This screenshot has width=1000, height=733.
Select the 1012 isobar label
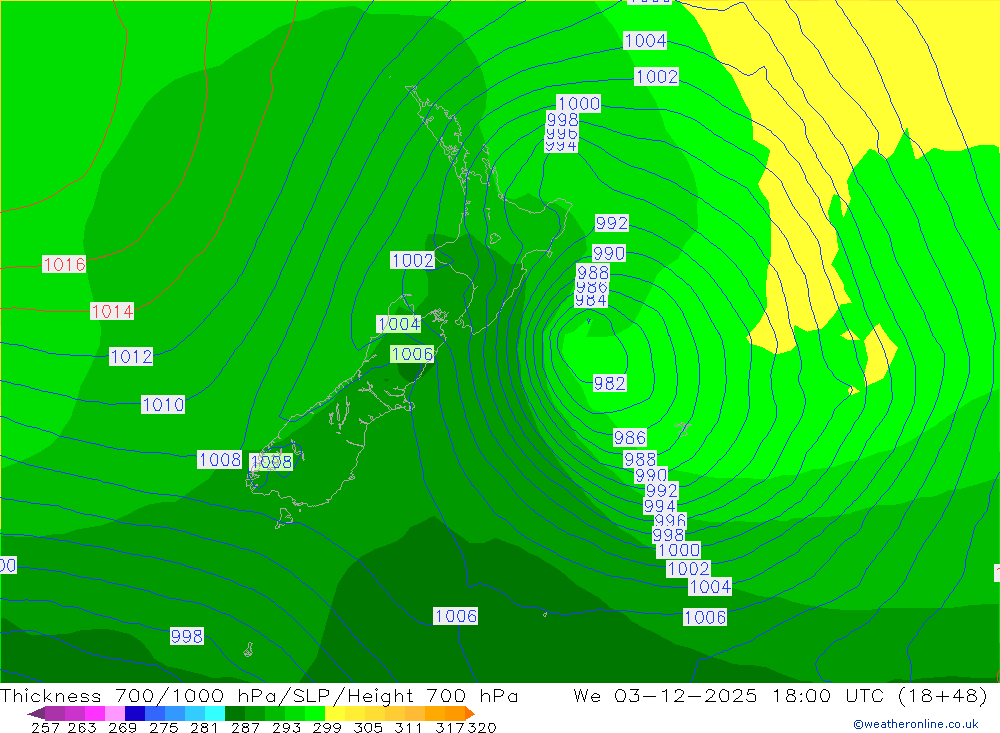point(131,356)
